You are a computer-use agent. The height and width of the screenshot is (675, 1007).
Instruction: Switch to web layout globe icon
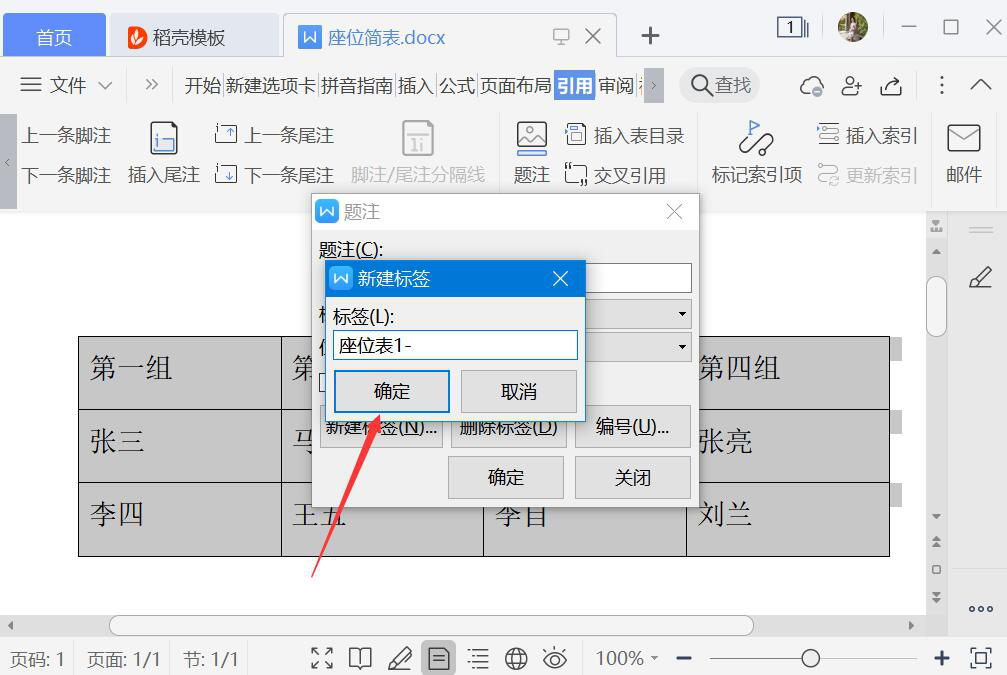516,658
